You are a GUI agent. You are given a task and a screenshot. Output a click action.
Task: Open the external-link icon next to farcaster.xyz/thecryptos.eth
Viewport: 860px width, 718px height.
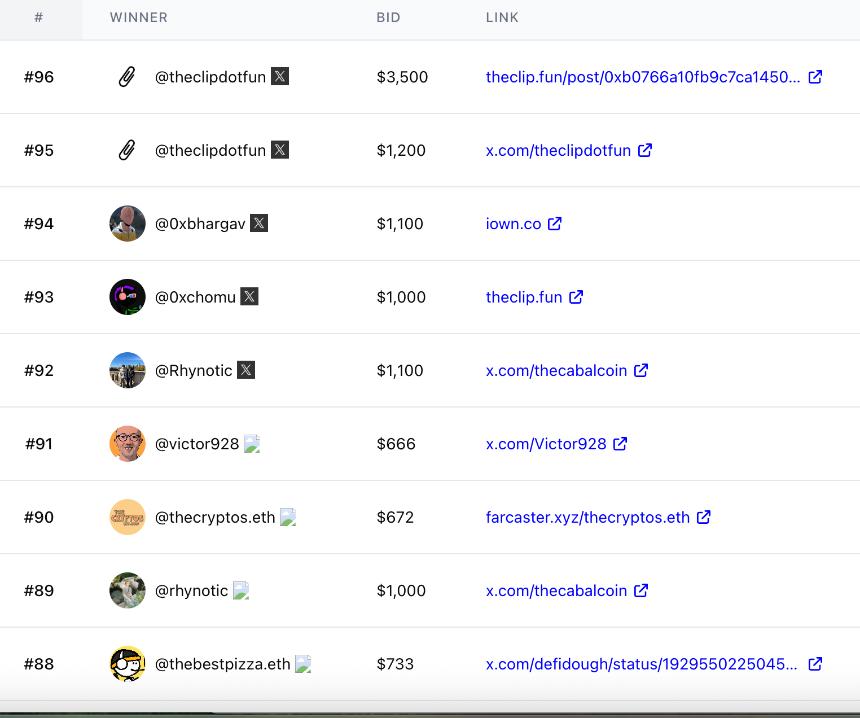pos(704,517)
